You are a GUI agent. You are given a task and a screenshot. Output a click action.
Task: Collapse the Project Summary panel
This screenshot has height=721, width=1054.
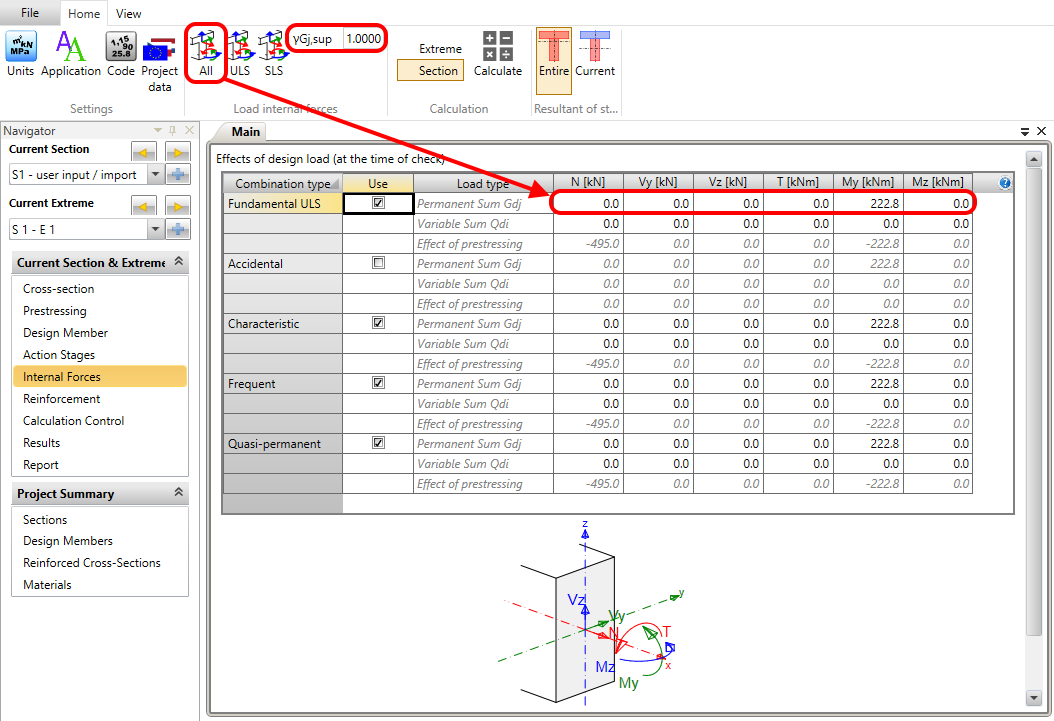pos(179,493)
